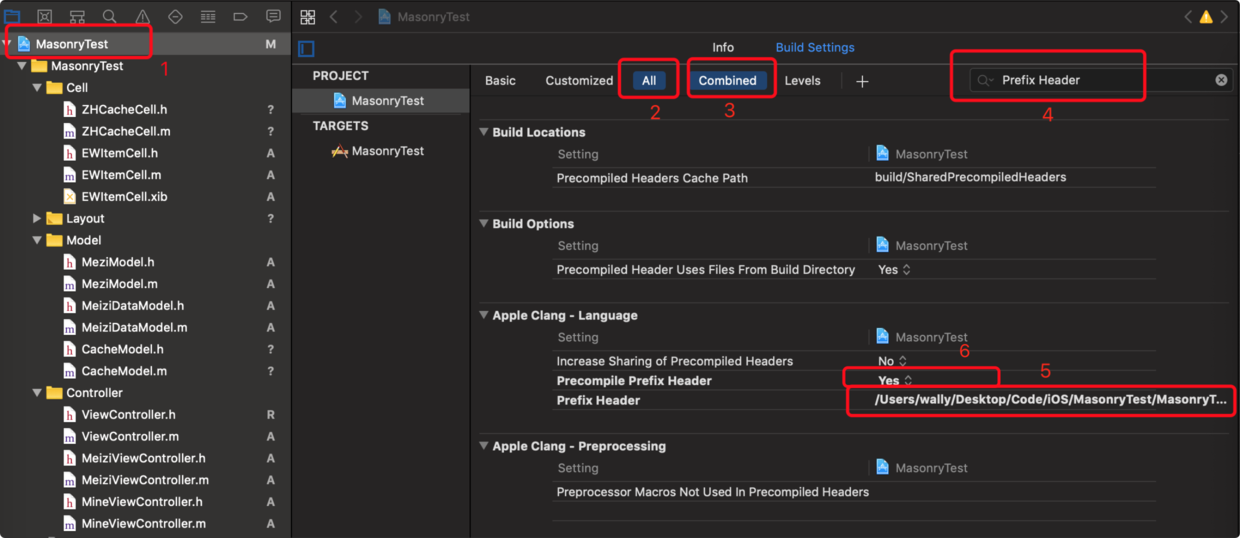Screen dimensions: 1240x538
Task: Switch to the Info tab
Action: click(x=723, y=47)
